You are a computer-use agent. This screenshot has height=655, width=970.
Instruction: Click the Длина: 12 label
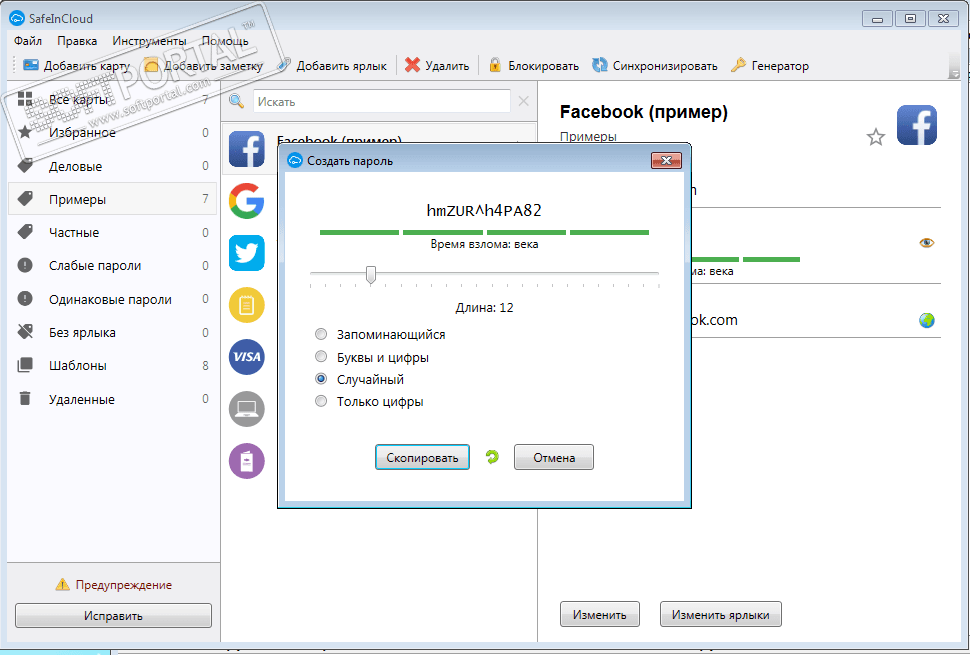(484, 307)
